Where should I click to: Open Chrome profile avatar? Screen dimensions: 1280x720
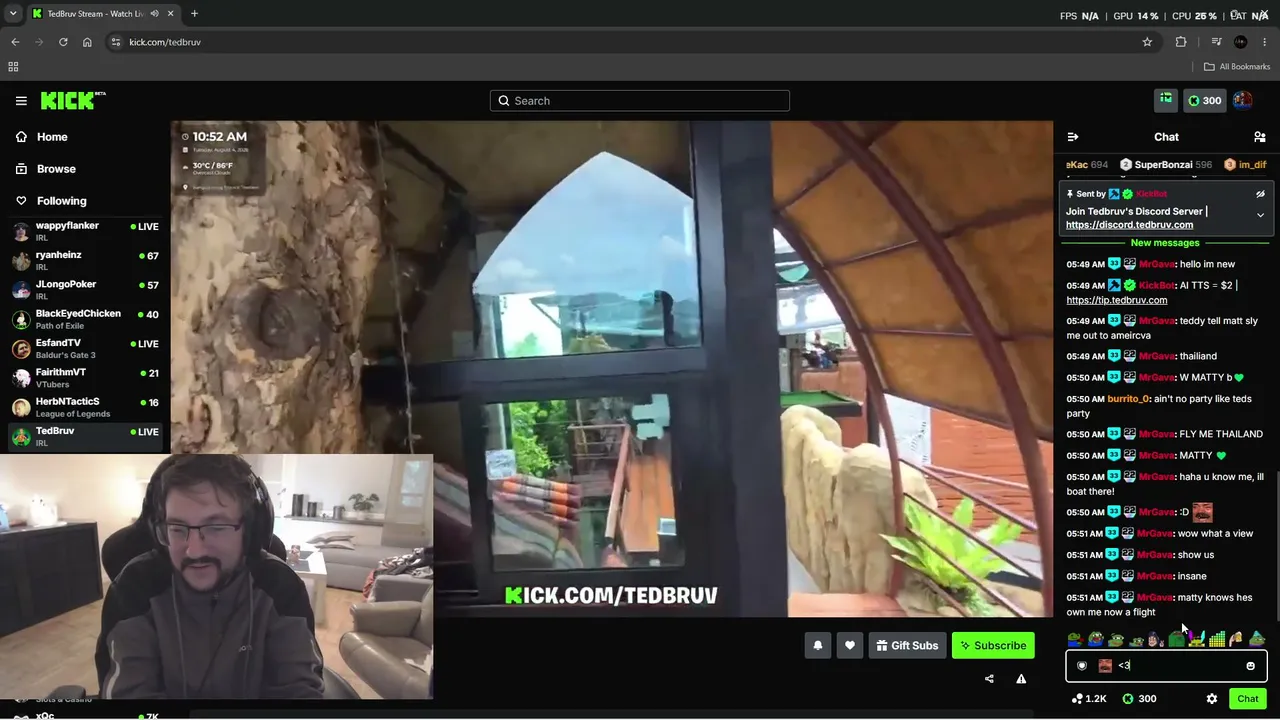(1241, 42)
